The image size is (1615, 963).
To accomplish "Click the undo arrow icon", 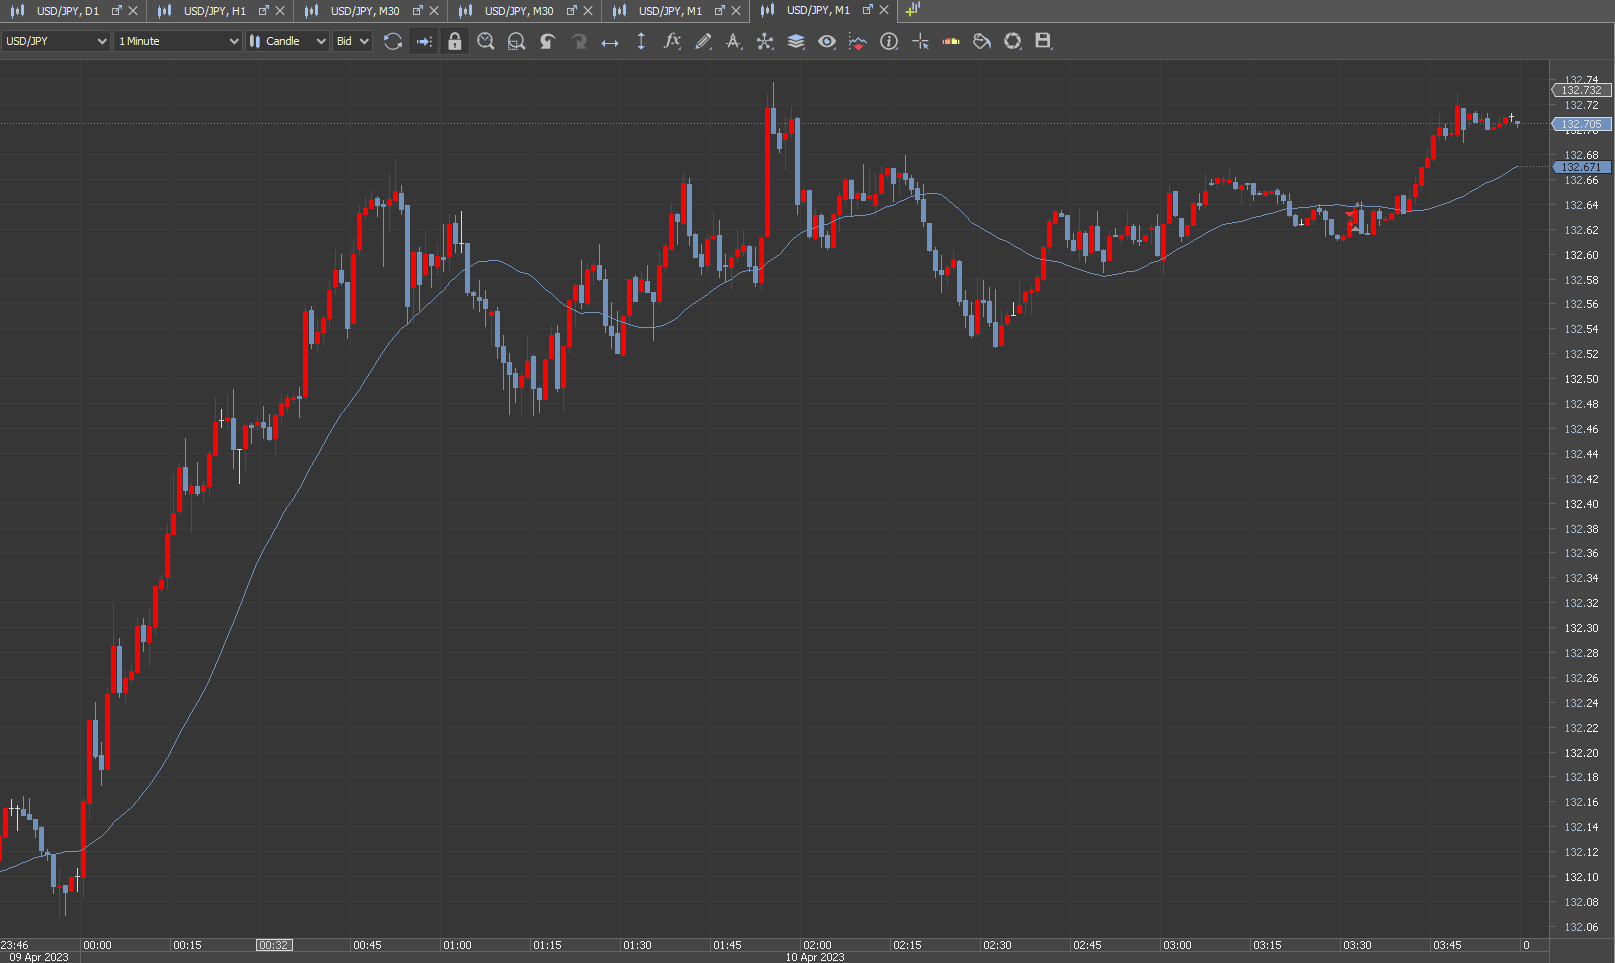I will [548, 41].
